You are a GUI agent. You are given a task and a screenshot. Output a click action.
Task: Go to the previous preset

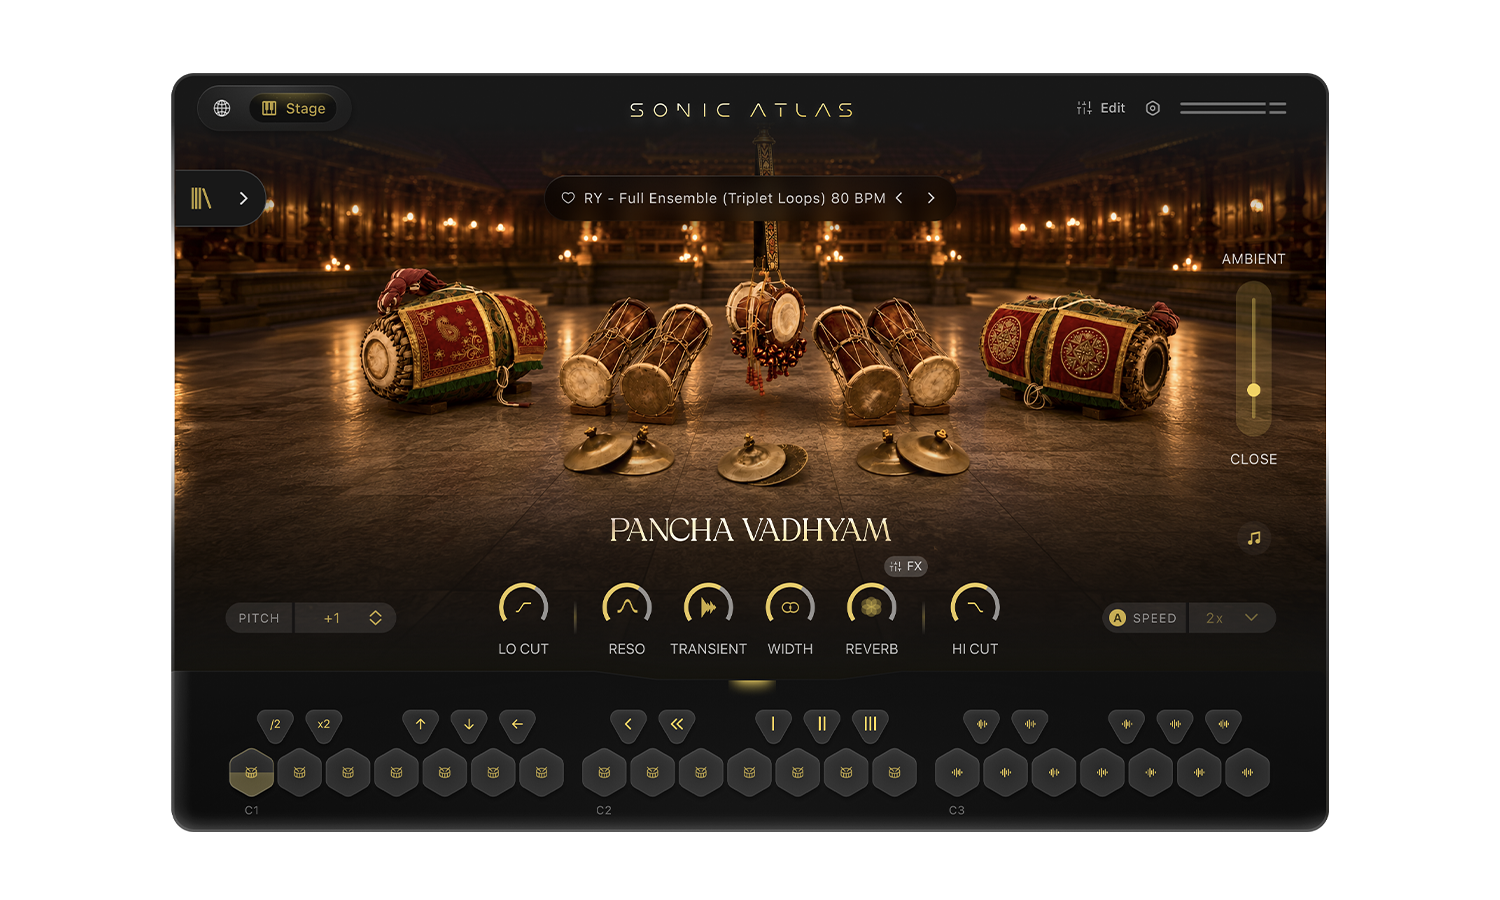click(x=899, y=198)
